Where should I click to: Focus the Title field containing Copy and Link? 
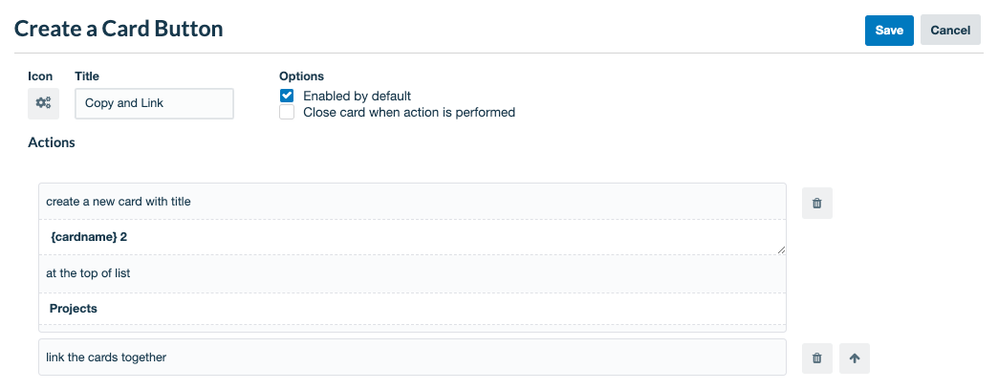tap(154, 104)
